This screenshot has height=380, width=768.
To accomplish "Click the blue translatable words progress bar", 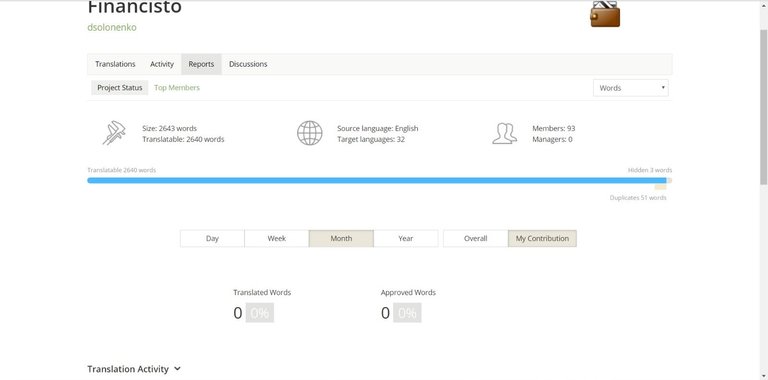I will (376, 180).
